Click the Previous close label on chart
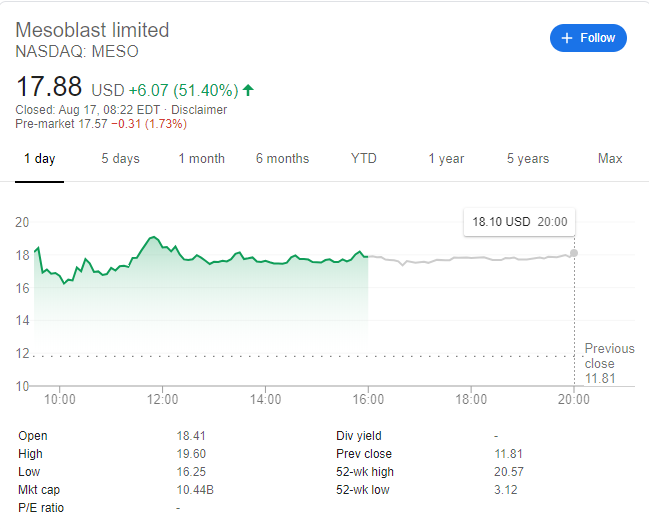 point(609,355)
